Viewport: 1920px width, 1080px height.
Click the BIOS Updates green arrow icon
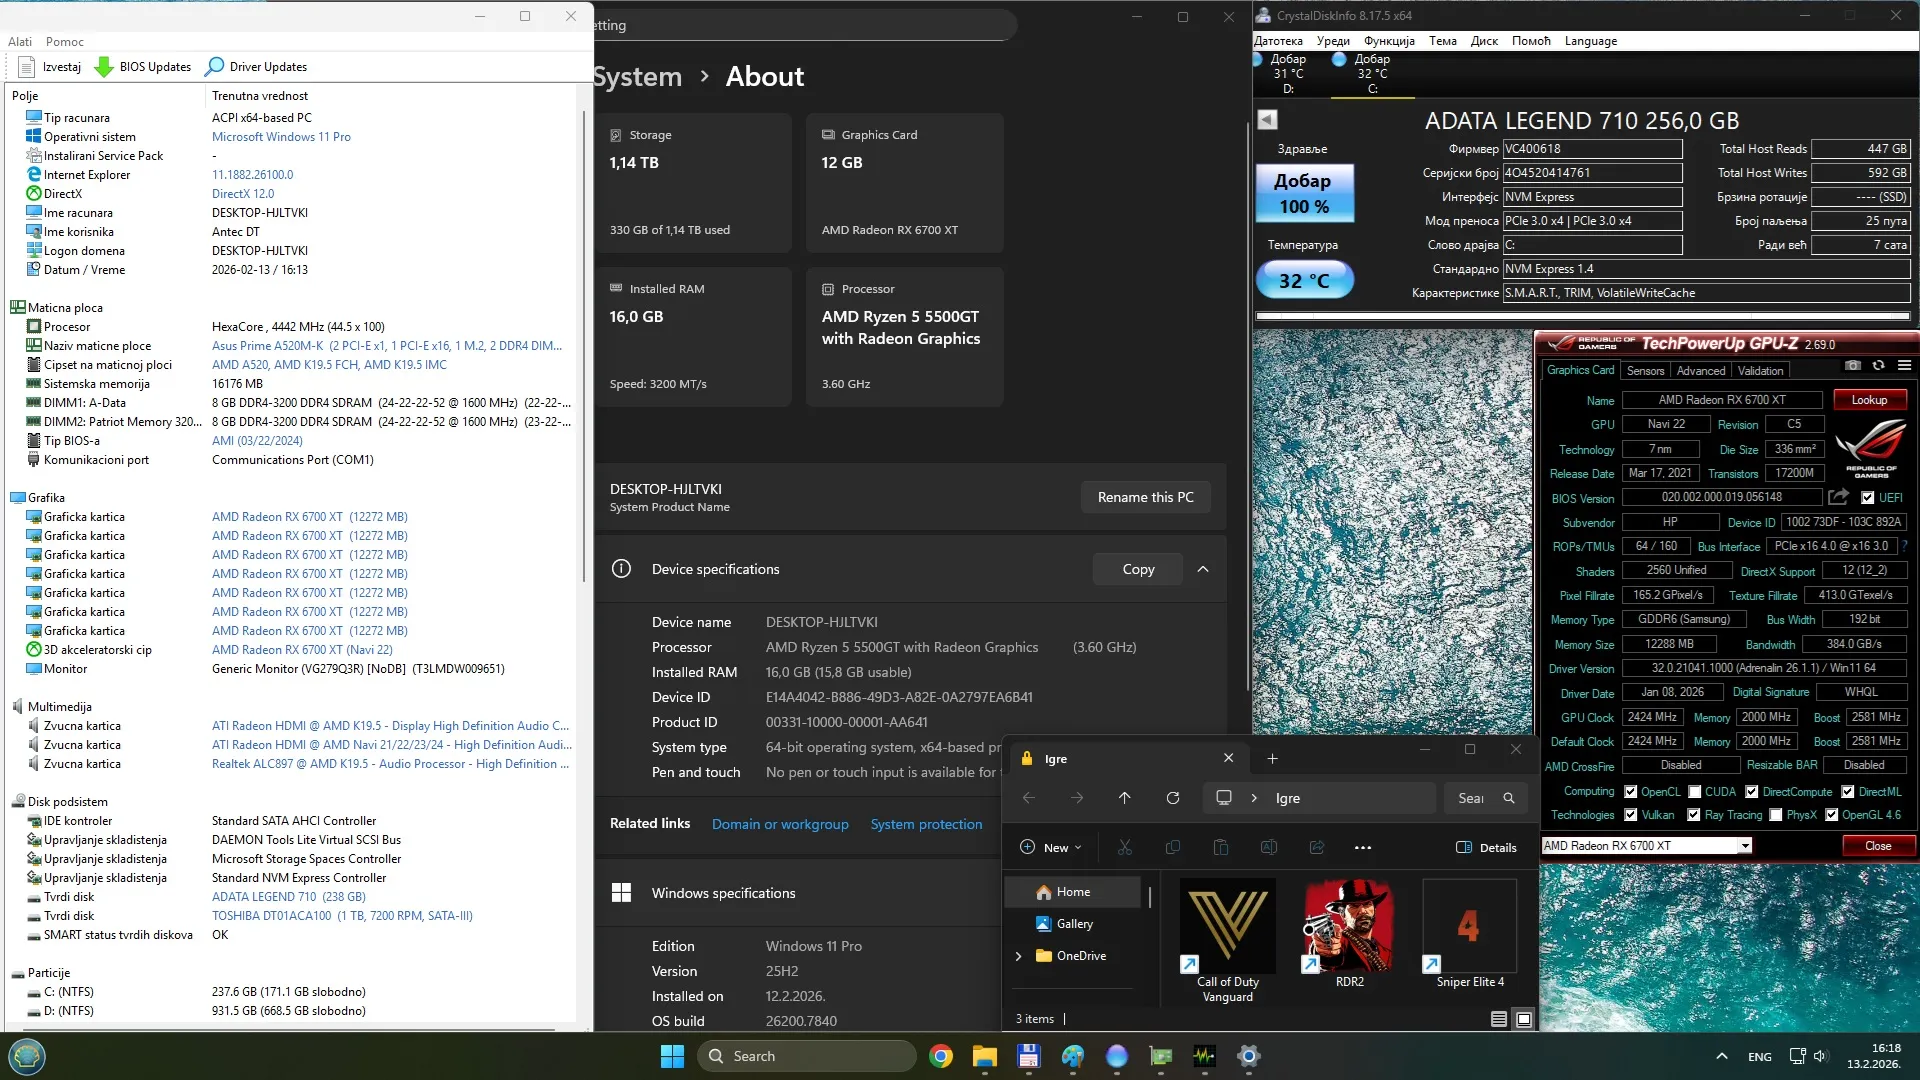point(104,67)
